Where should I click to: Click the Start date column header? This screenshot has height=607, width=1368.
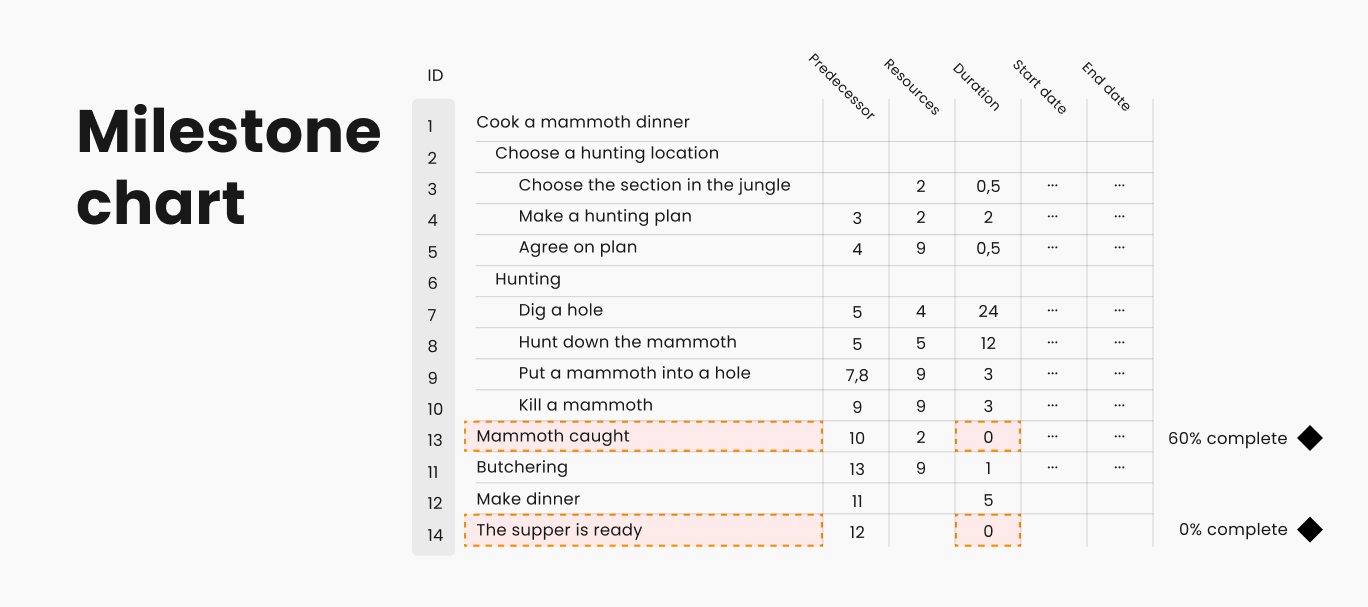click(1039, 86)
